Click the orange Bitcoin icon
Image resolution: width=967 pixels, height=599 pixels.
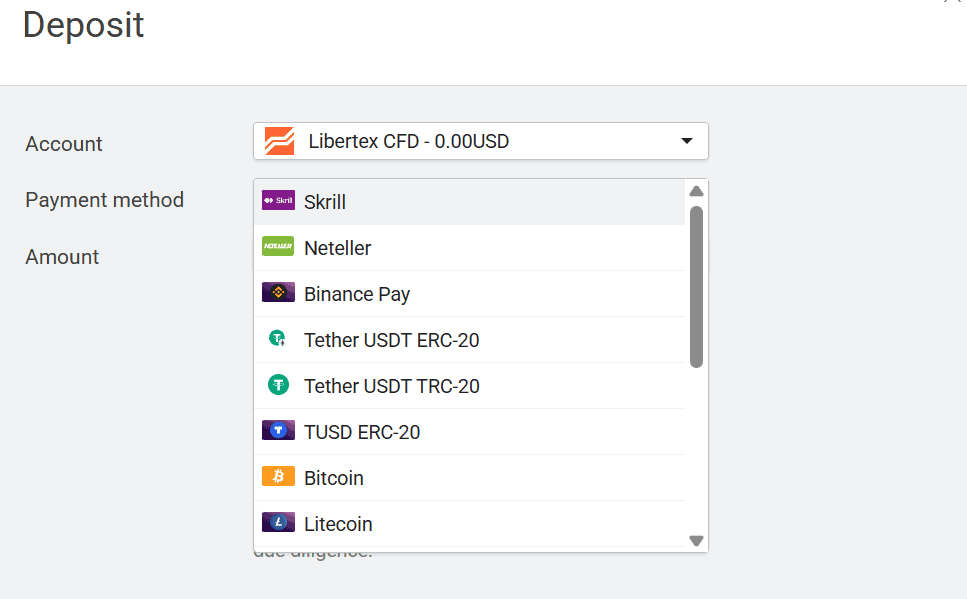[x=277, y=477]
